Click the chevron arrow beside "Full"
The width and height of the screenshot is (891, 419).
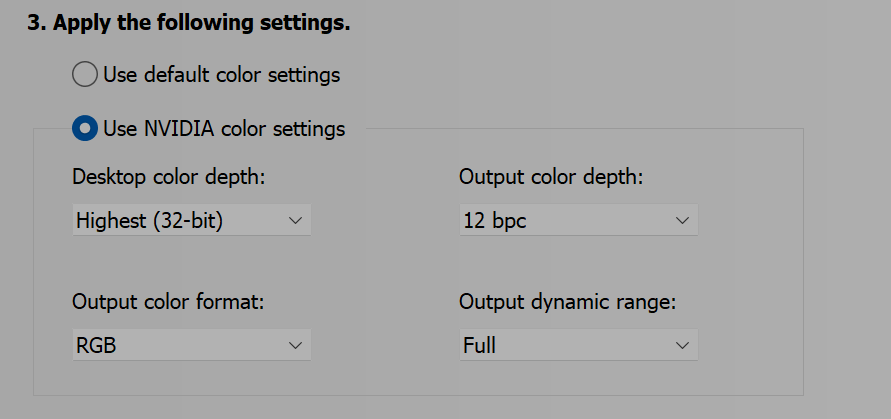682,346
